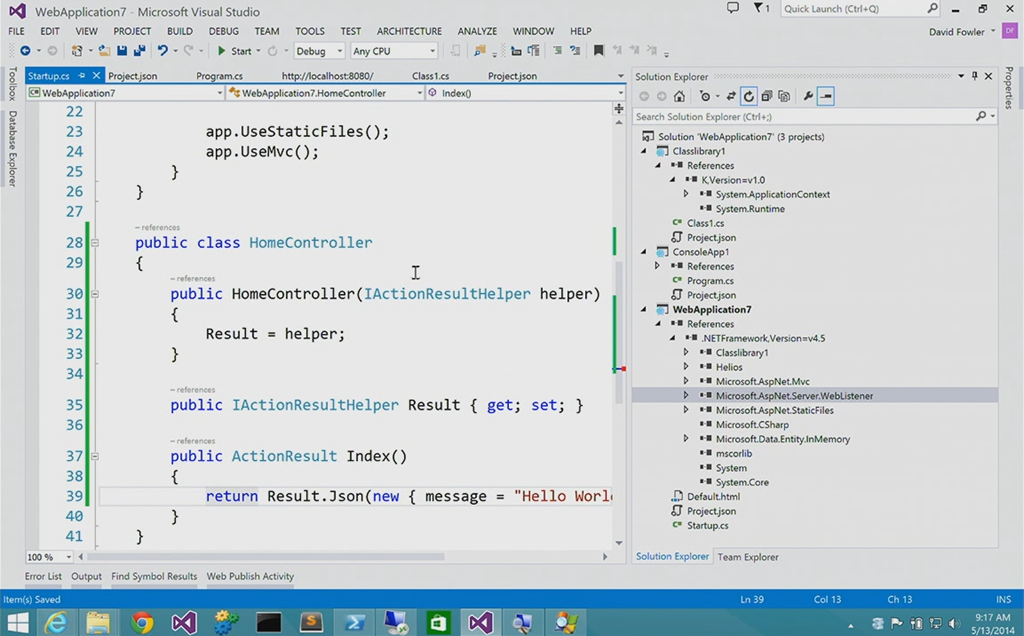Viewport: 1024px width, 636px height.
Task: Collapse the Index() method outline marker
Action: pos(95,456)
